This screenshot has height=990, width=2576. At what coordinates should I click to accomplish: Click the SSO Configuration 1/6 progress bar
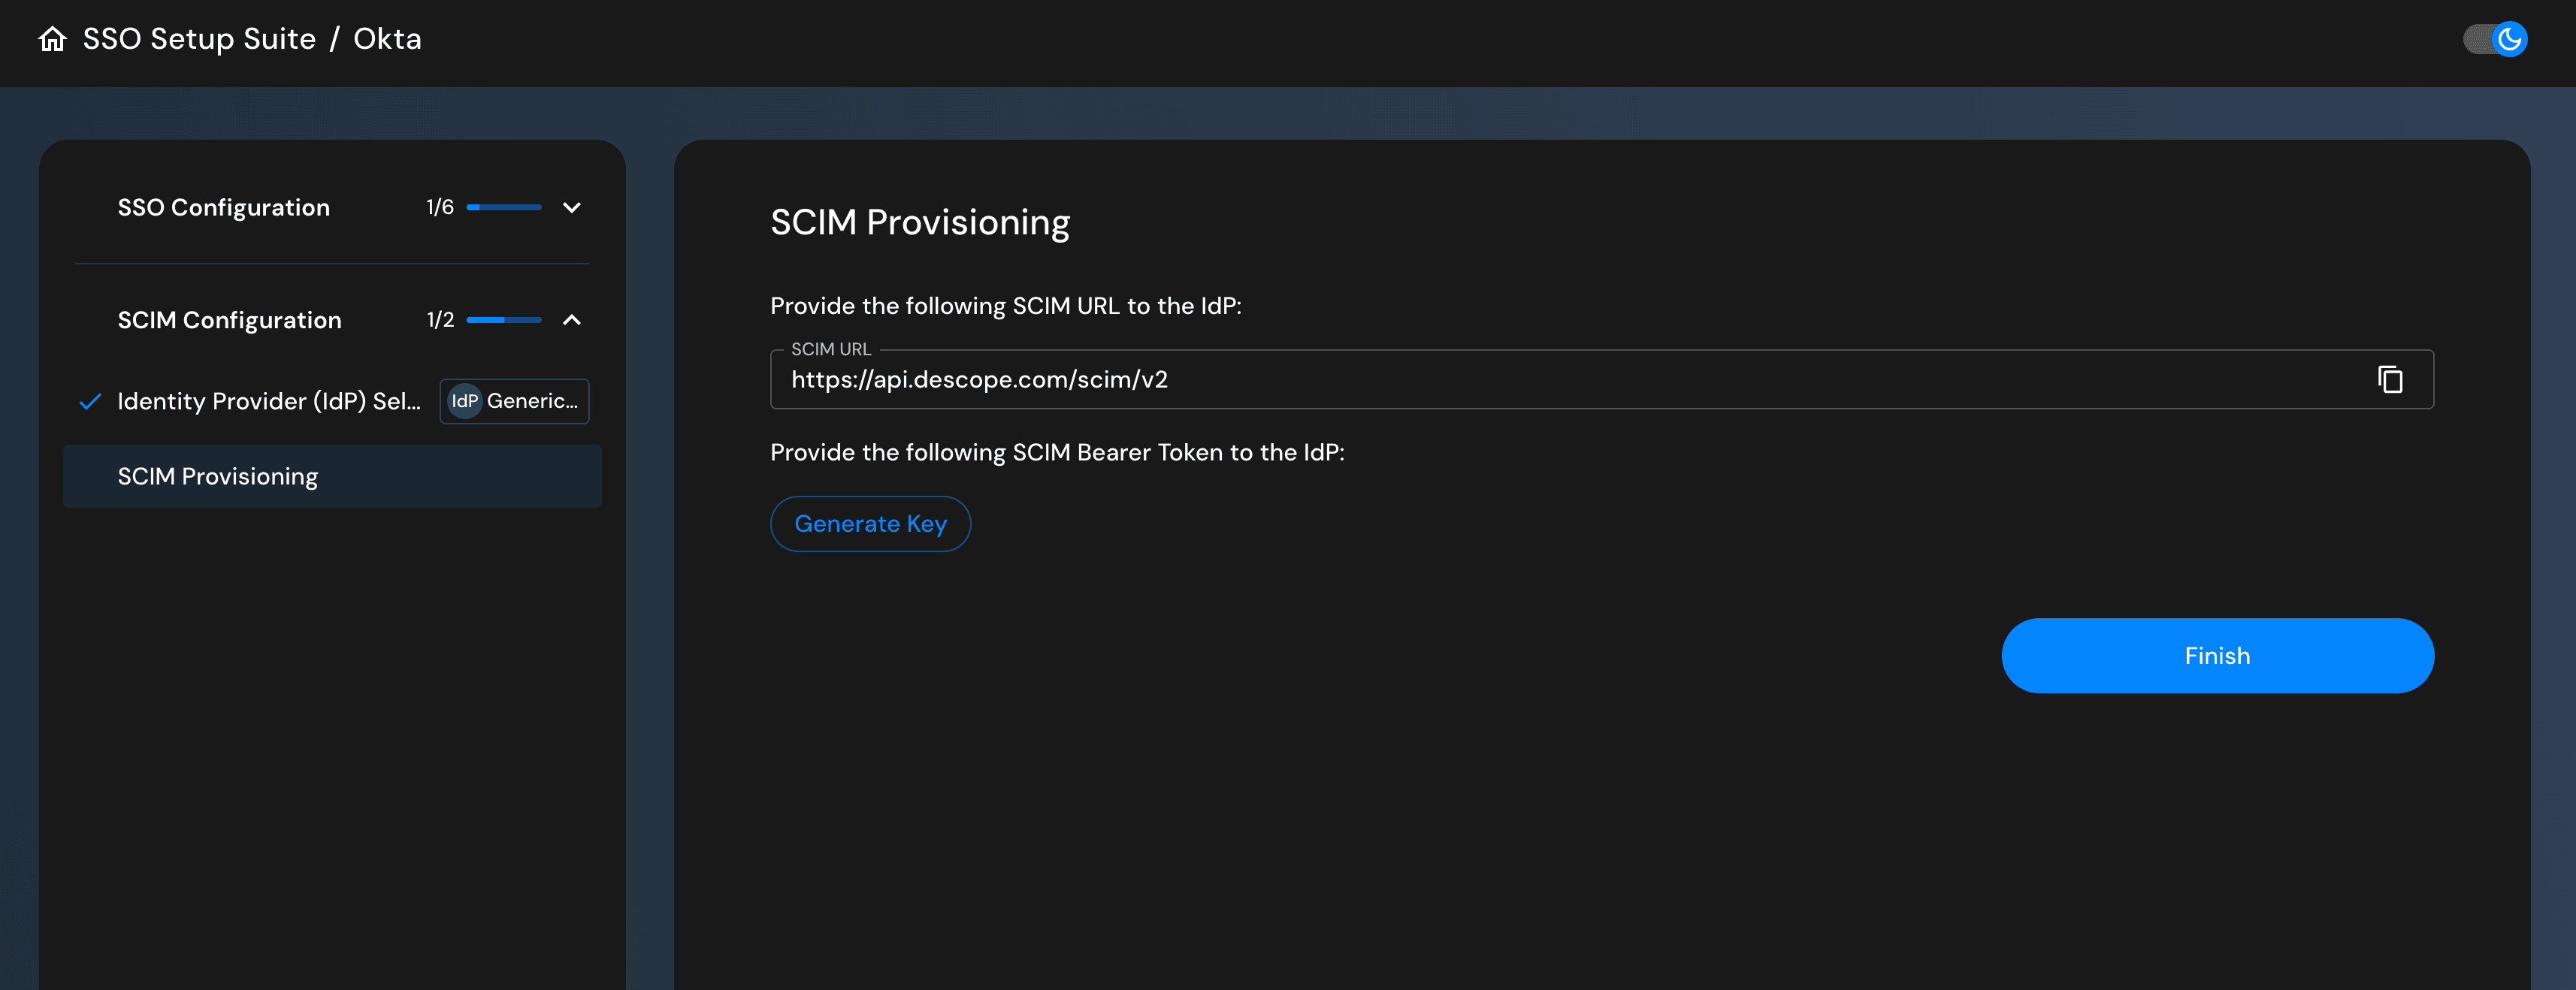click(x=504, y=208)
